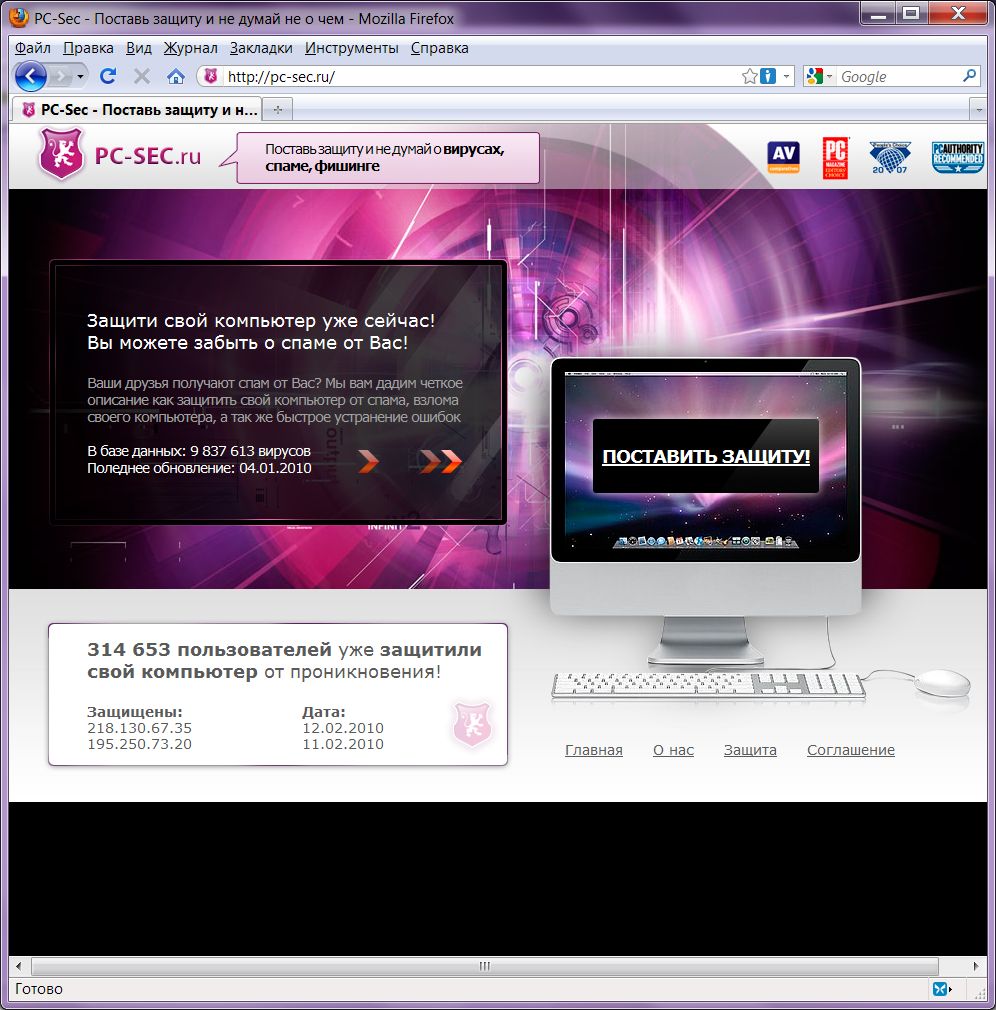Click IP address 218.130.67.35

point(139,728)
